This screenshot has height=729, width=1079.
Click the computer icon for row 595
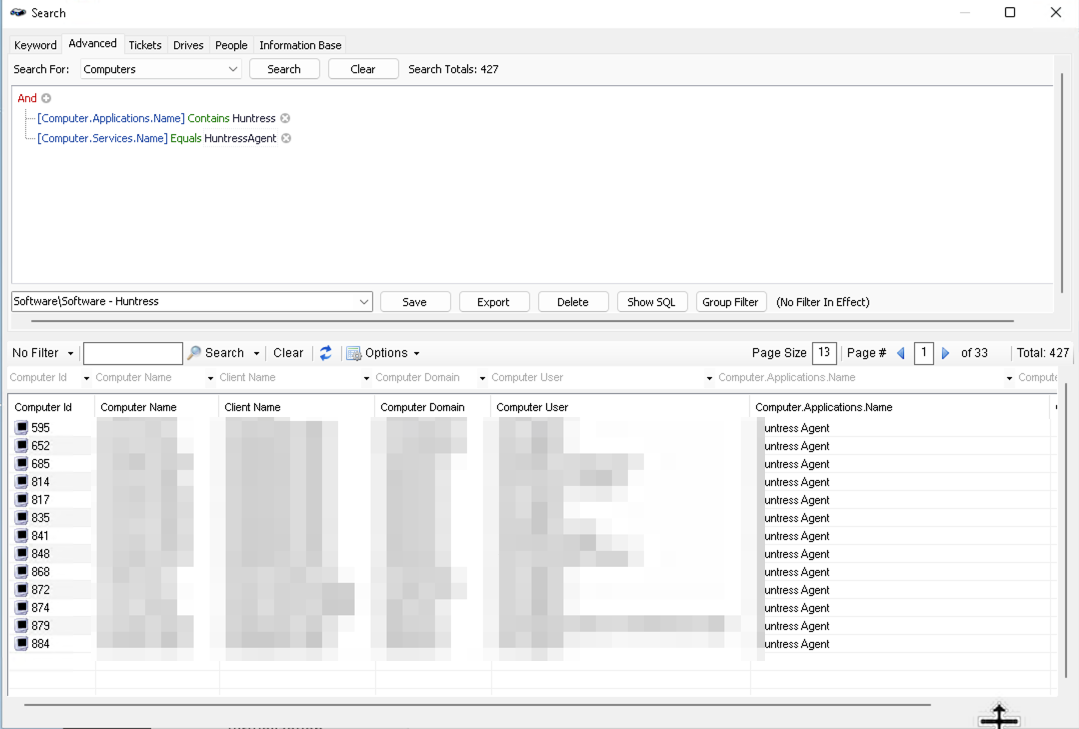[x=21, y=427]
